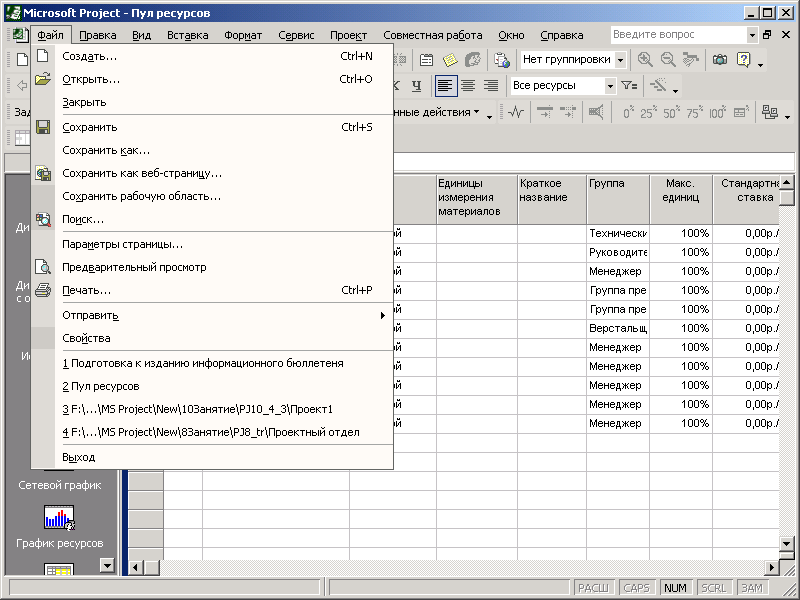Image resolution: width=800 pixels, height=600 pixels.
Task: Click the Краткое название column header
Action: click(x=552, y=199)
